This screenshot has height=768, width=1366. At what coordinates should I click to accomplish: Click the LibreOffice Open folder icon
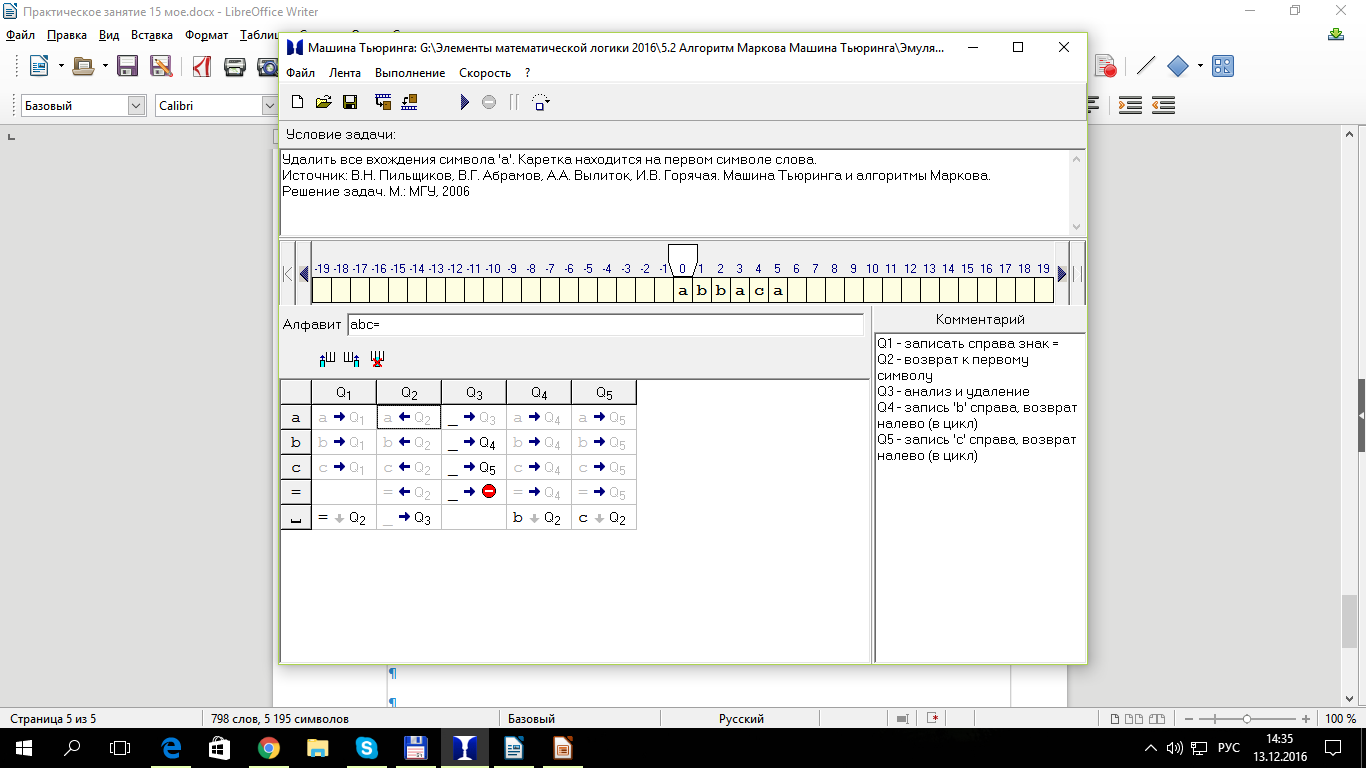[x=84, y=66]
